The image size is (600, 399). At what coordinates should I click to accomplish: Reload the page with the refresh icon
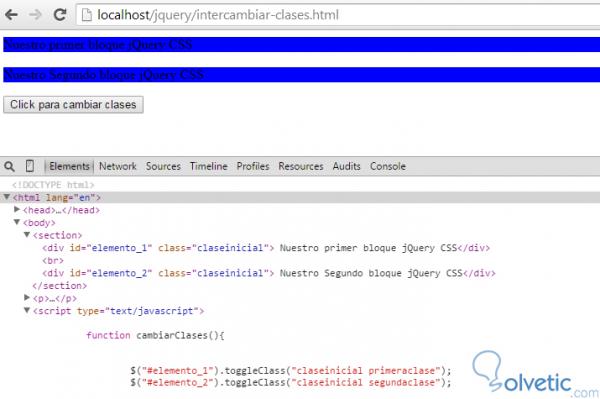coord(60,15)
